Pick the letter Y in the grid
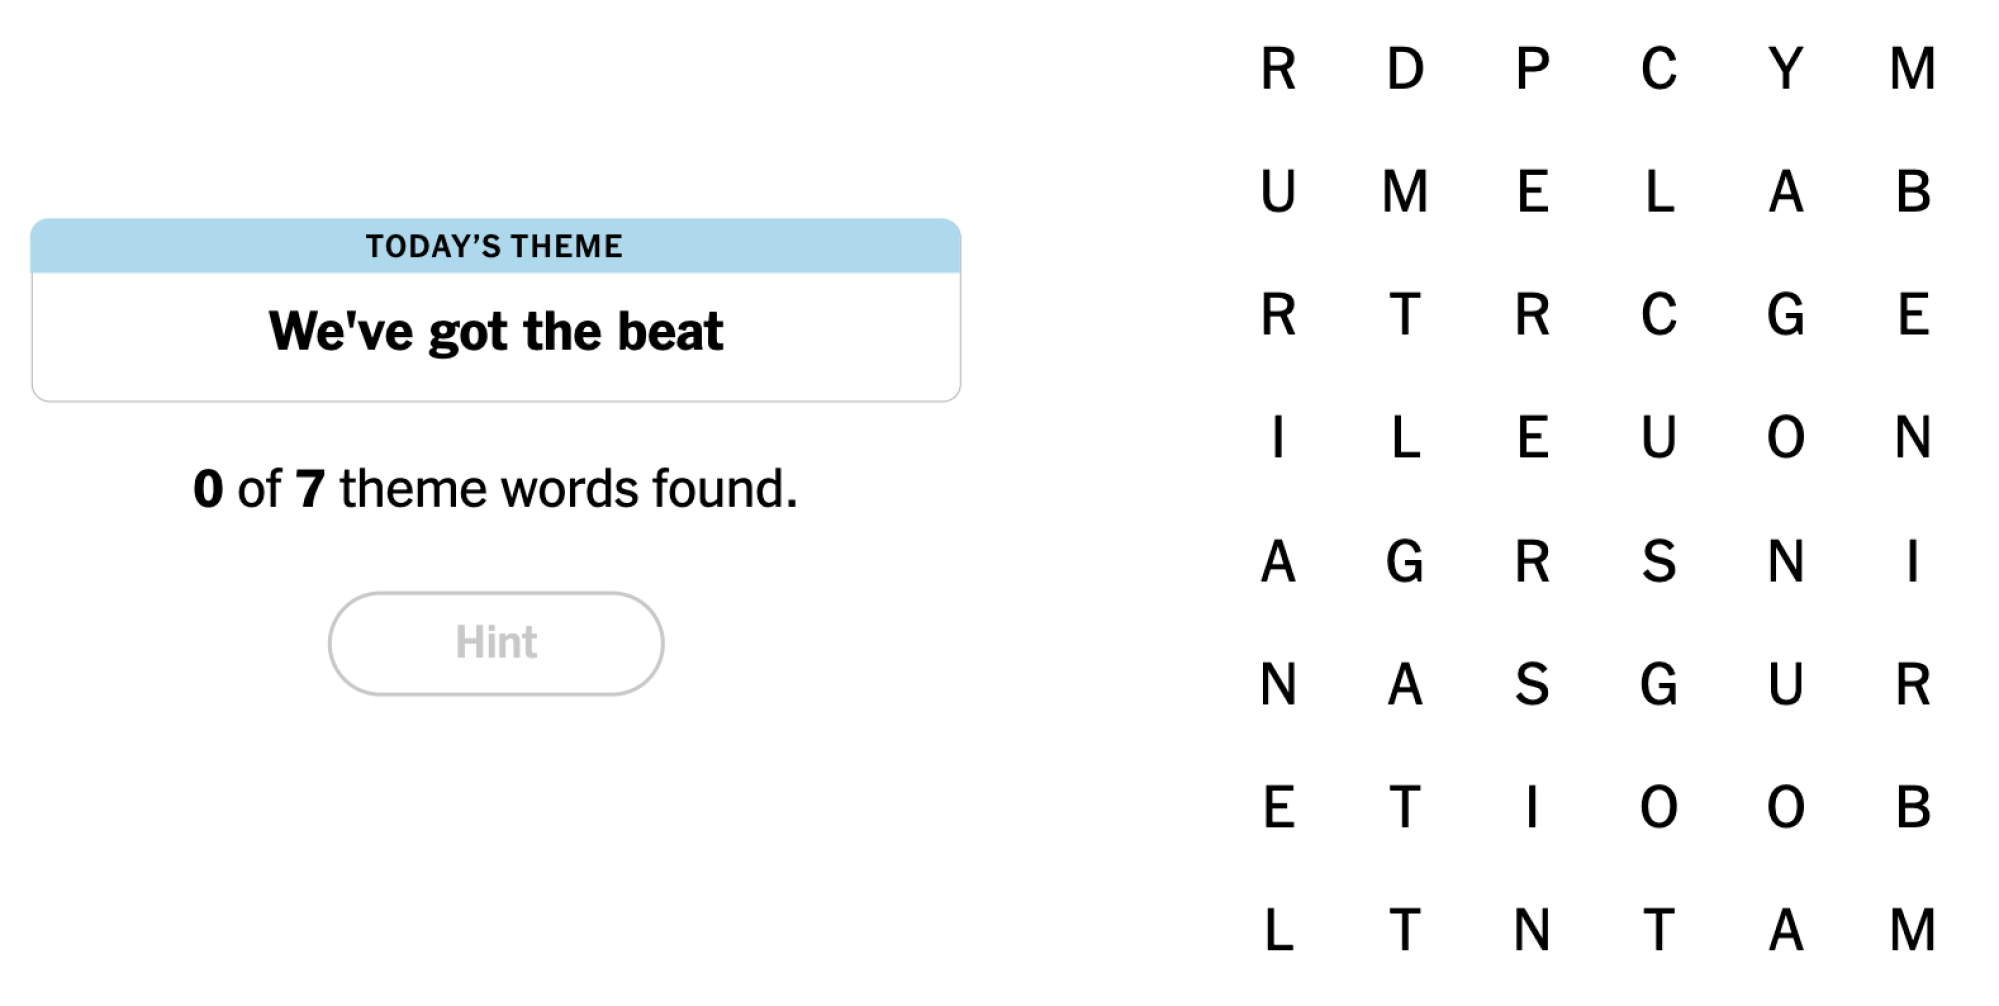Screen dimensions: 1999x1006 1786,69
